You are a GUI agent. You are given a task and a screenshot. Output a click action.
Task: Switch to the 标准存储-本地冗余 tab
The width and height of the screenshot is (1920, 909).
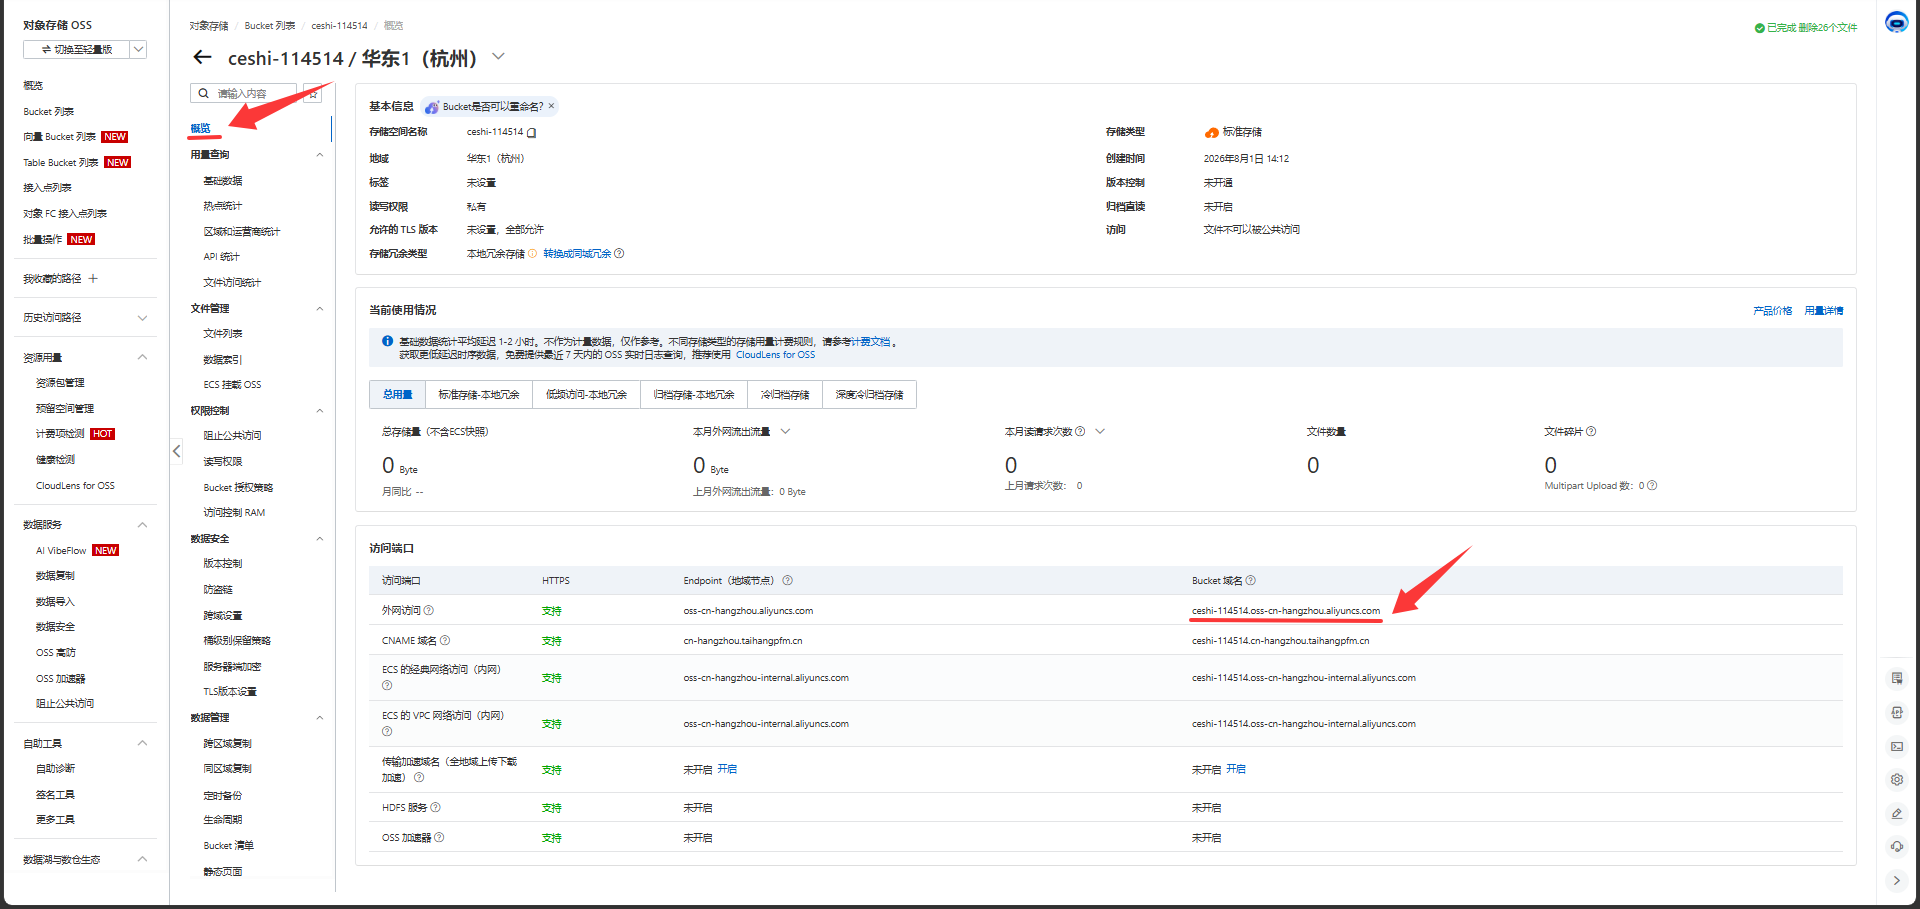[479, 395]
